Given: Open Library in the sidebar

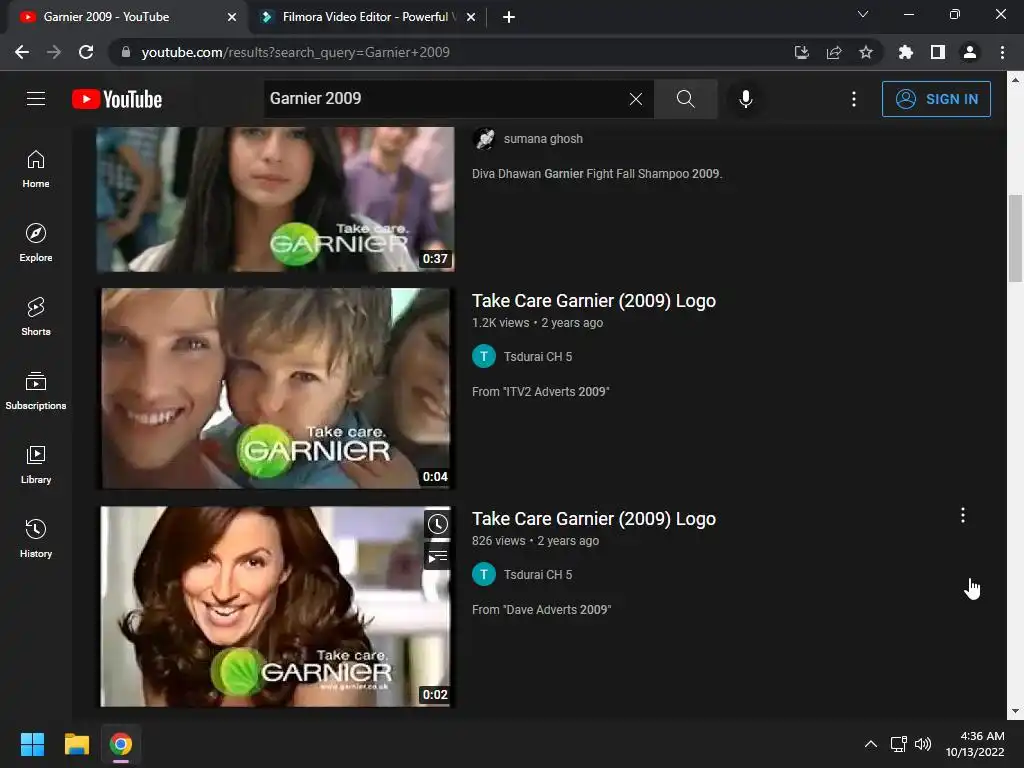Looking at the screenshot, I should tap(36, 464).
